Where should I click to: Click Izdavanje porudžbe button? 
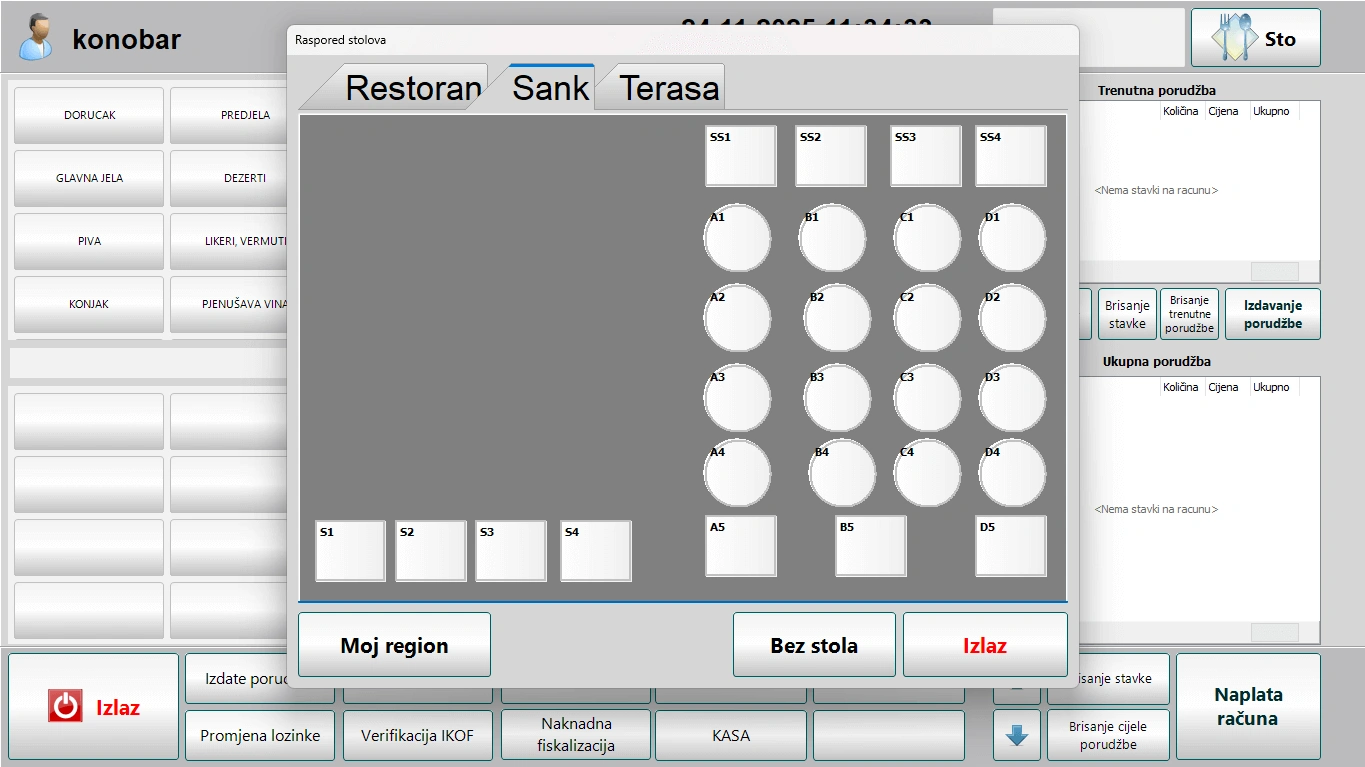coord(1272,314)
